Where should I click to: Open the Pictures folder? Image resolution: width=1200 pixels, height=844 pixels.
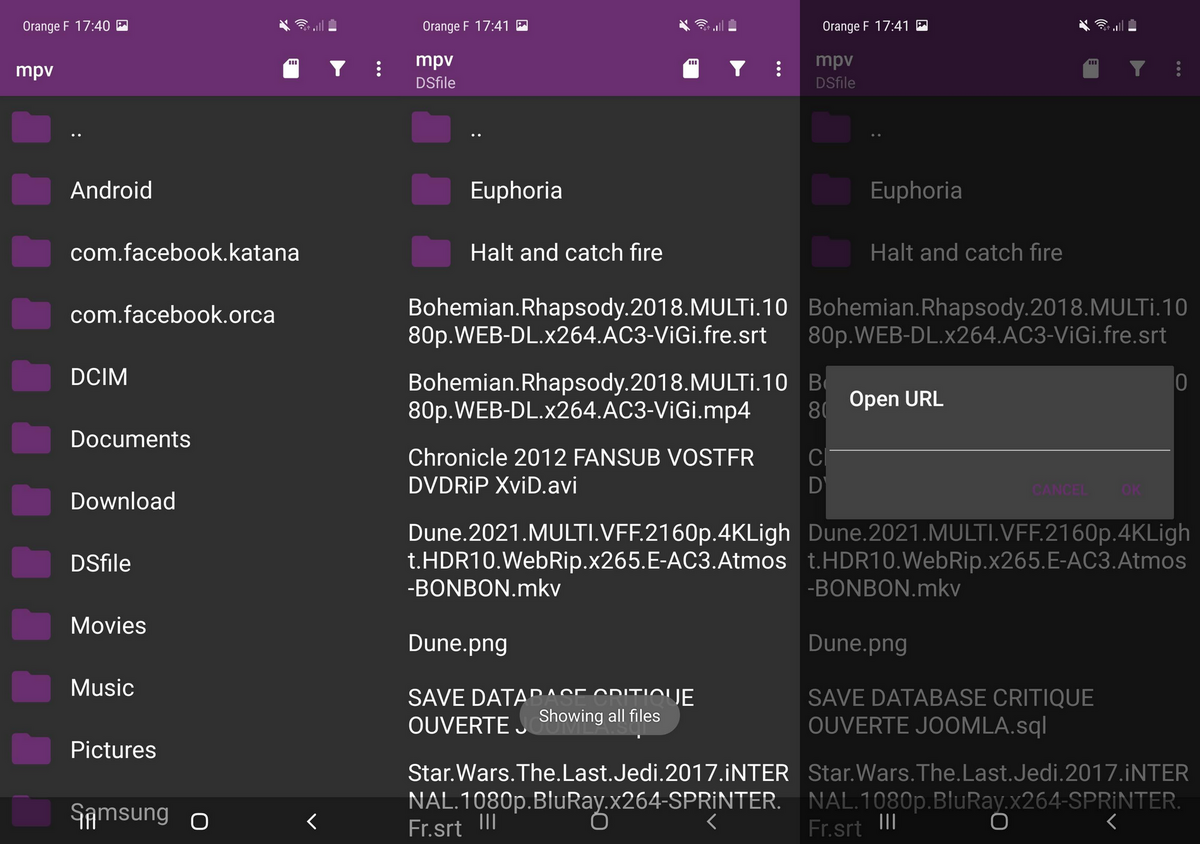(200, 749)
